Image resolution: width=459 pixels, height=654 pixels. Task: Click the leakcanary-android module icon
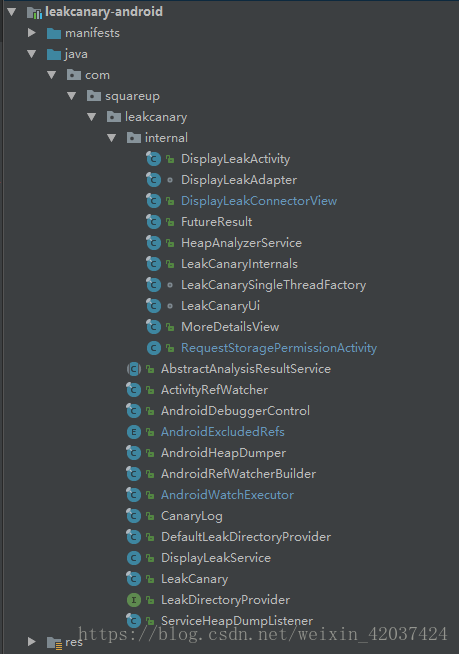(34, 13)
